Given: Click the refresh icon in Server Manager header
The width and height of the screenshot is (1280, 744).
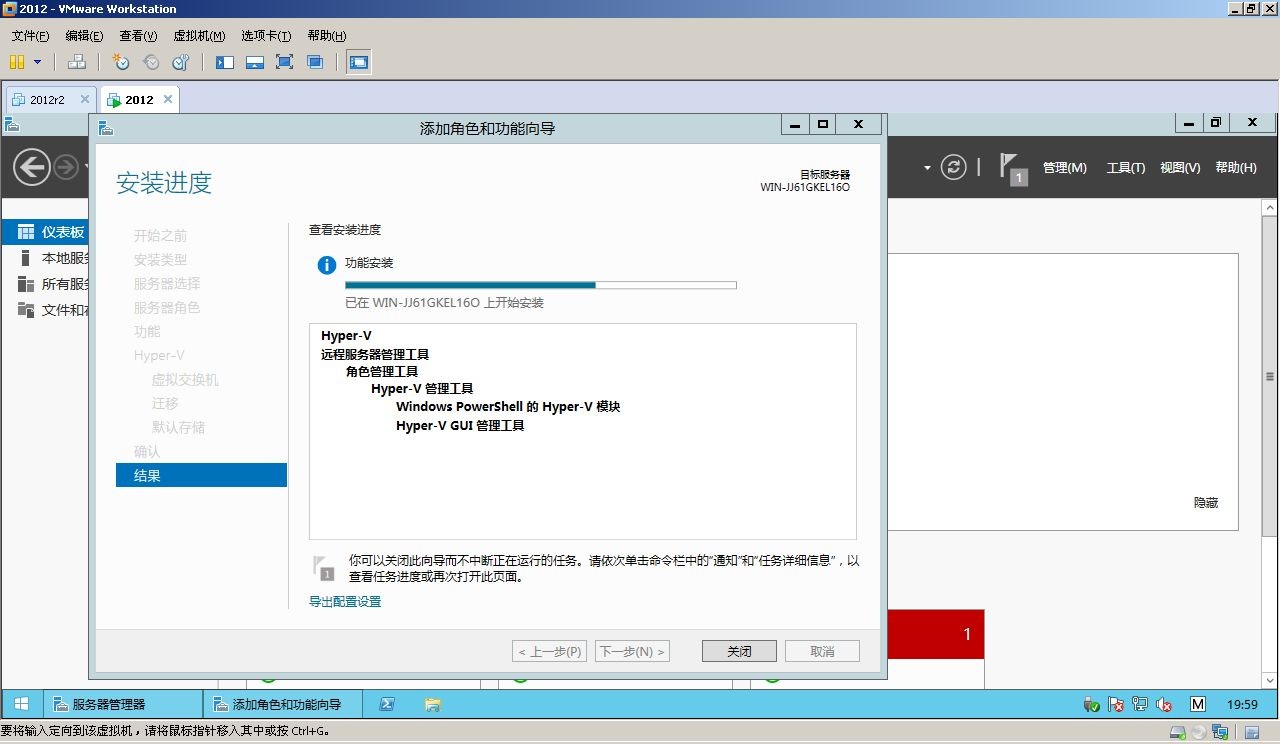Looking at the screenshot, I should [x=954, y=167].
